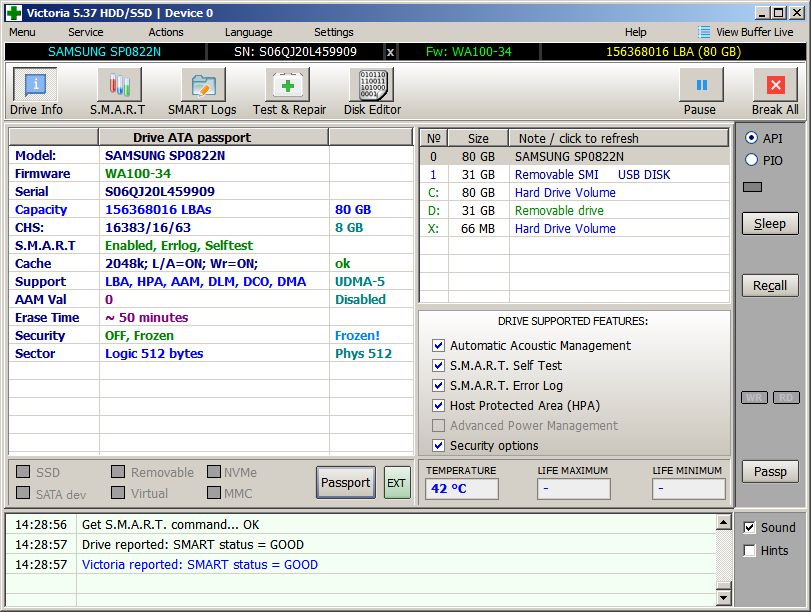Viewport: 811px width, 612px height.
Task: Click the x beside the serial number
Action: click(391, 52)
